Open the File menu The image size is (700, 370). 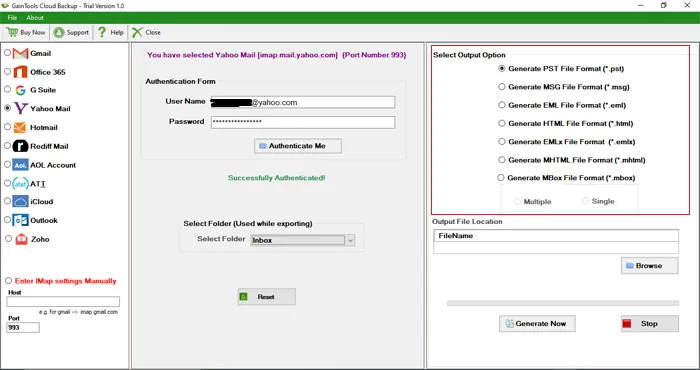pyautogui.click(x=12, y=18)
